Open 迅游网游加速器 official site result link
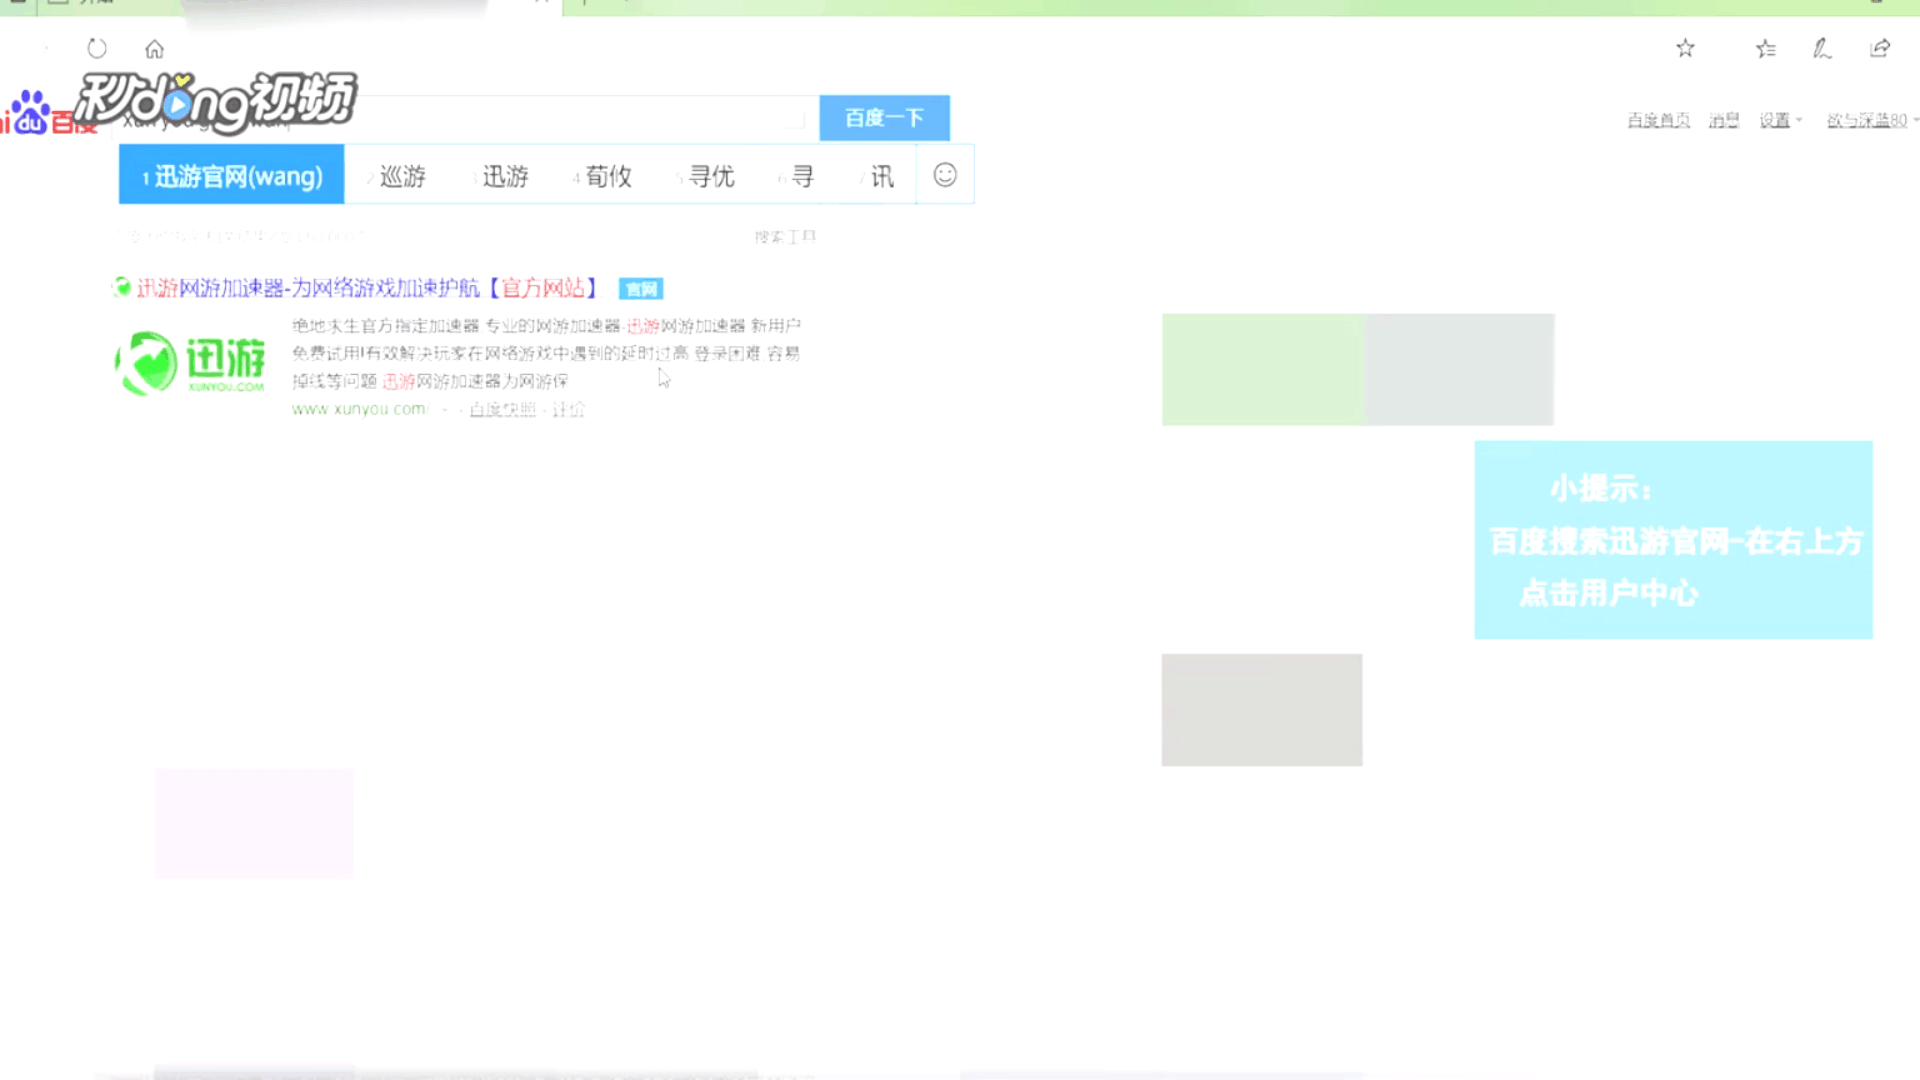The height and width of the screenshot is (1080, 1920). pyautogui.click(x=366, y=288)
